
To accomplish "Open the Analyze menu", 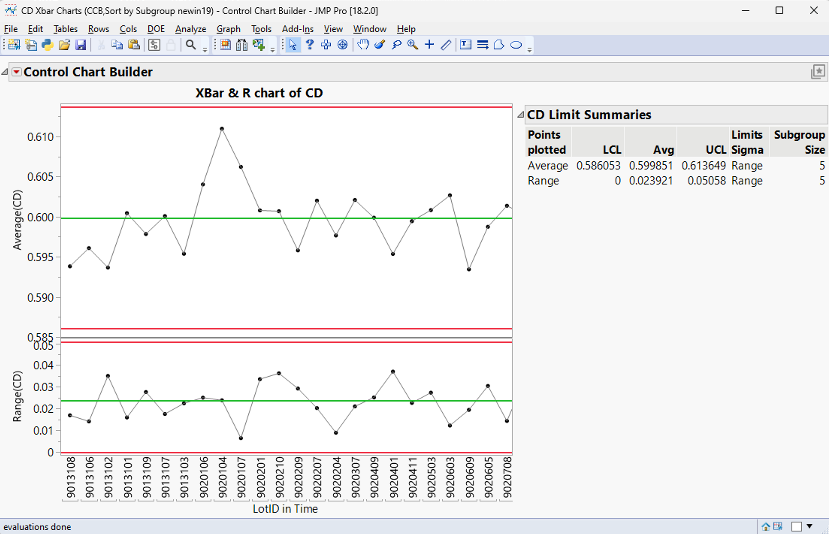I will pos(191,29).
